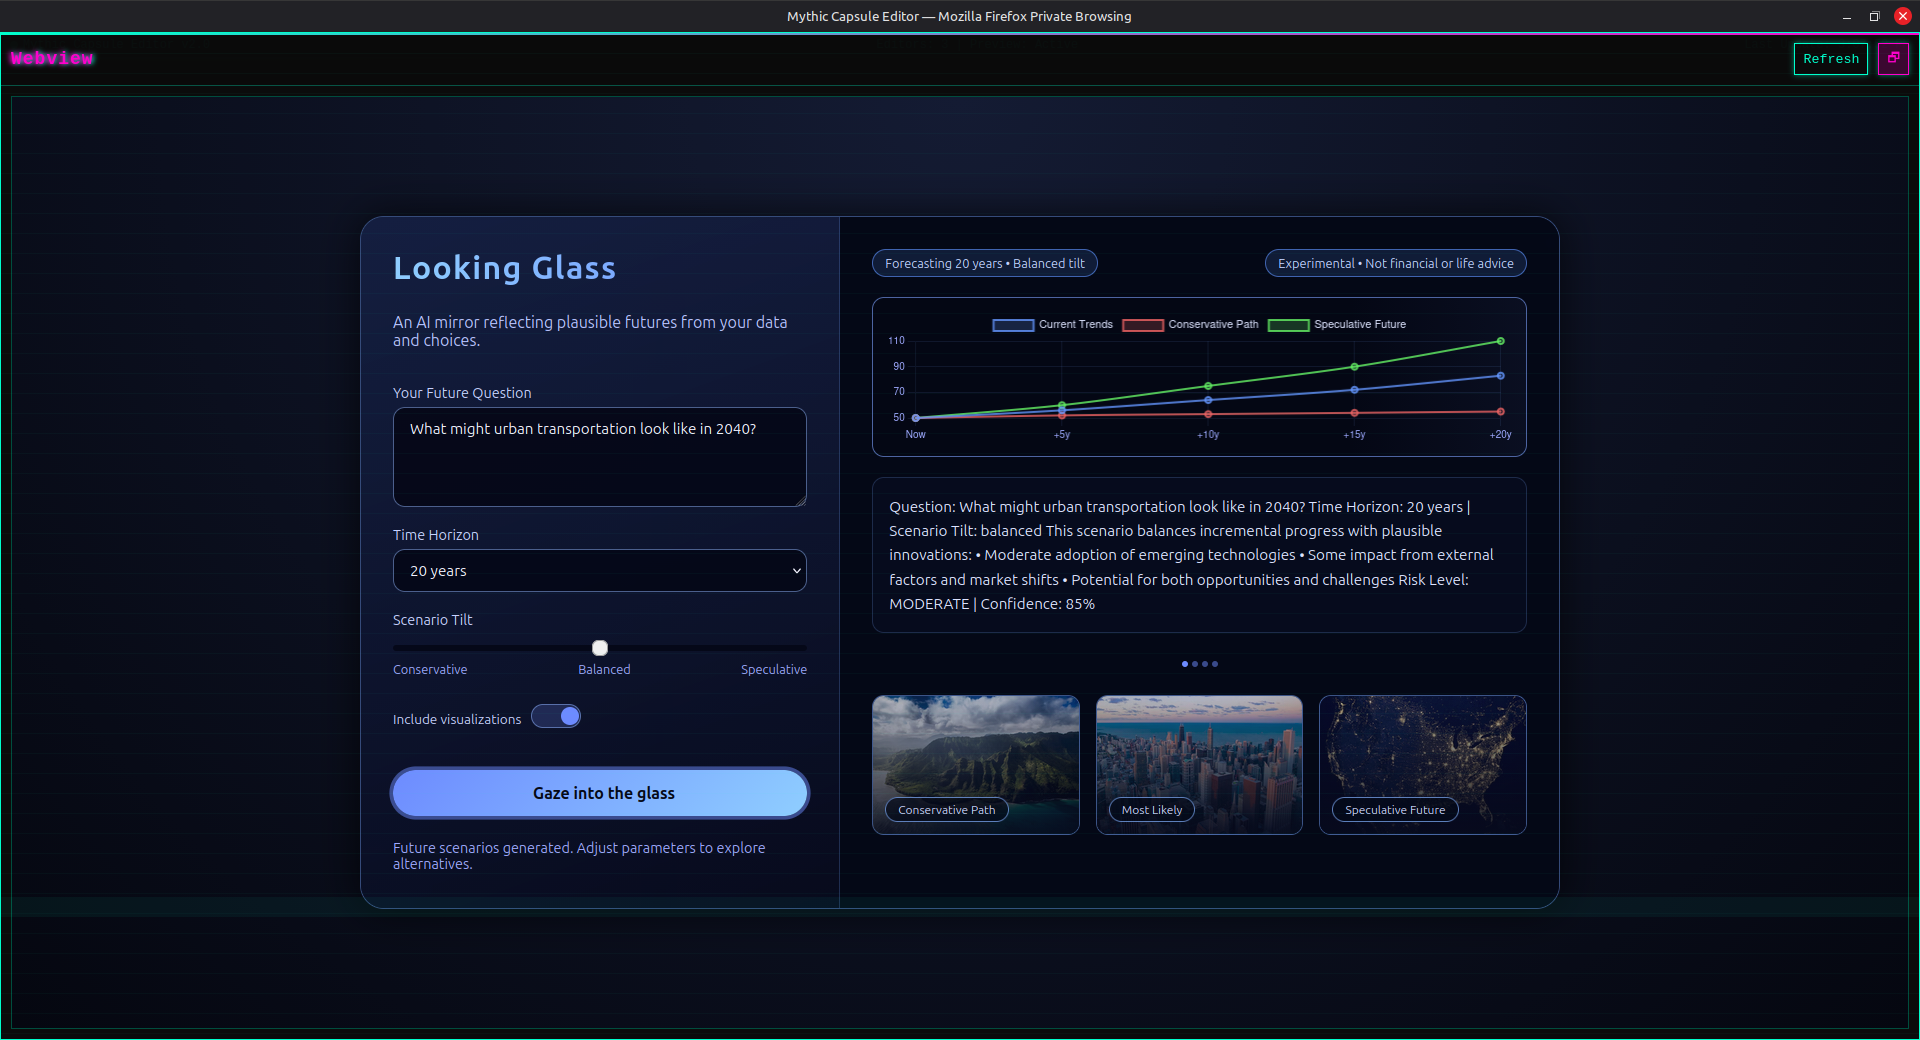The image size is (1920, 1040).
Task: Click inside the Your Future Question text box
Action: click(599, 457)
